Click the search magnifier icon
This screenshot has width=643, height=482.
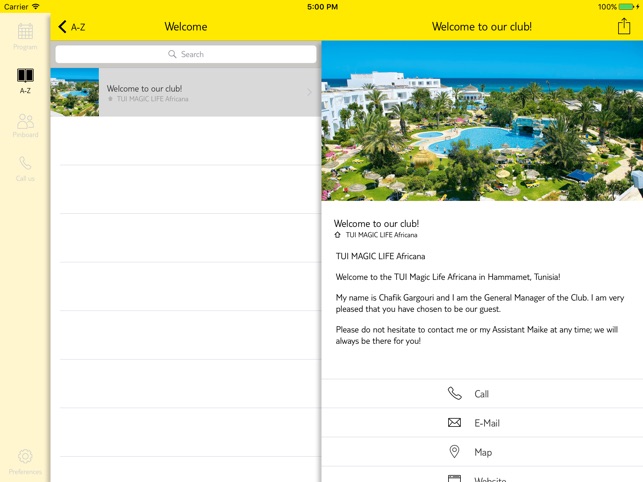(172, 54)
